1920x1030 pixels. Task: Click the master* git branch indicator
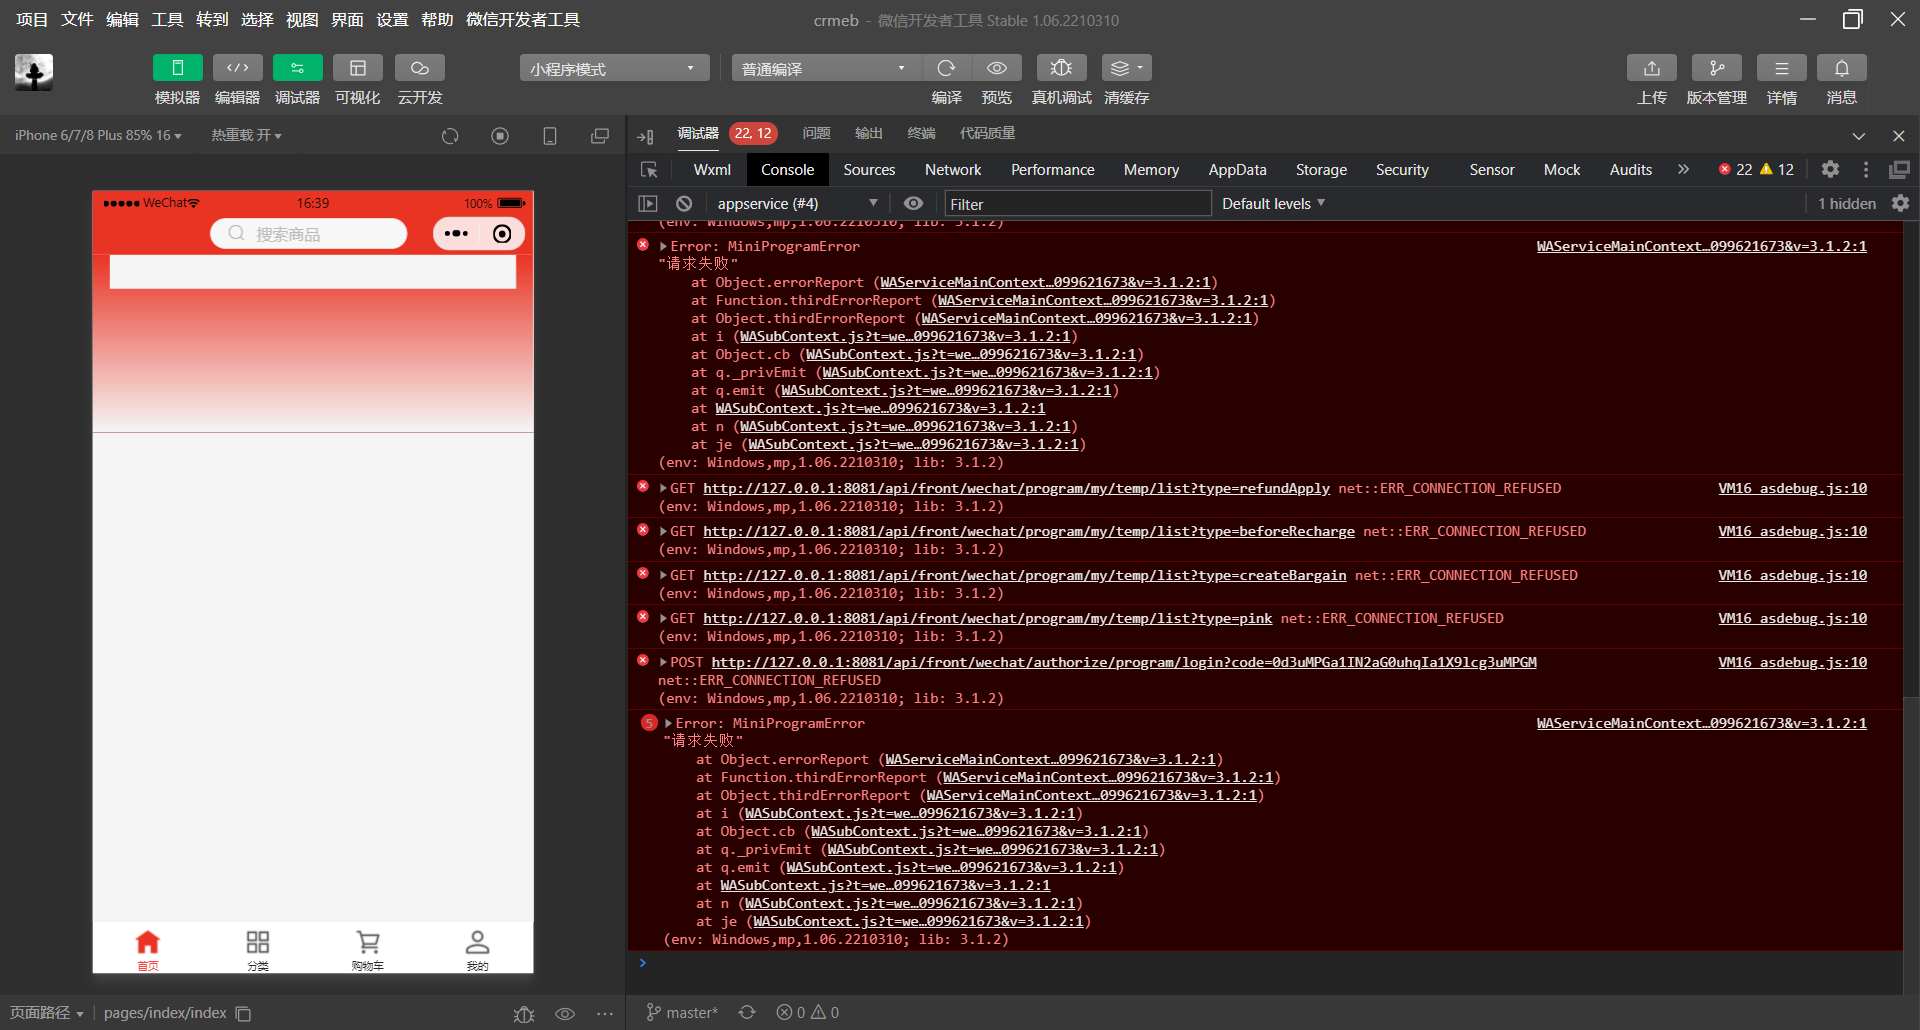click(682, 1012)
